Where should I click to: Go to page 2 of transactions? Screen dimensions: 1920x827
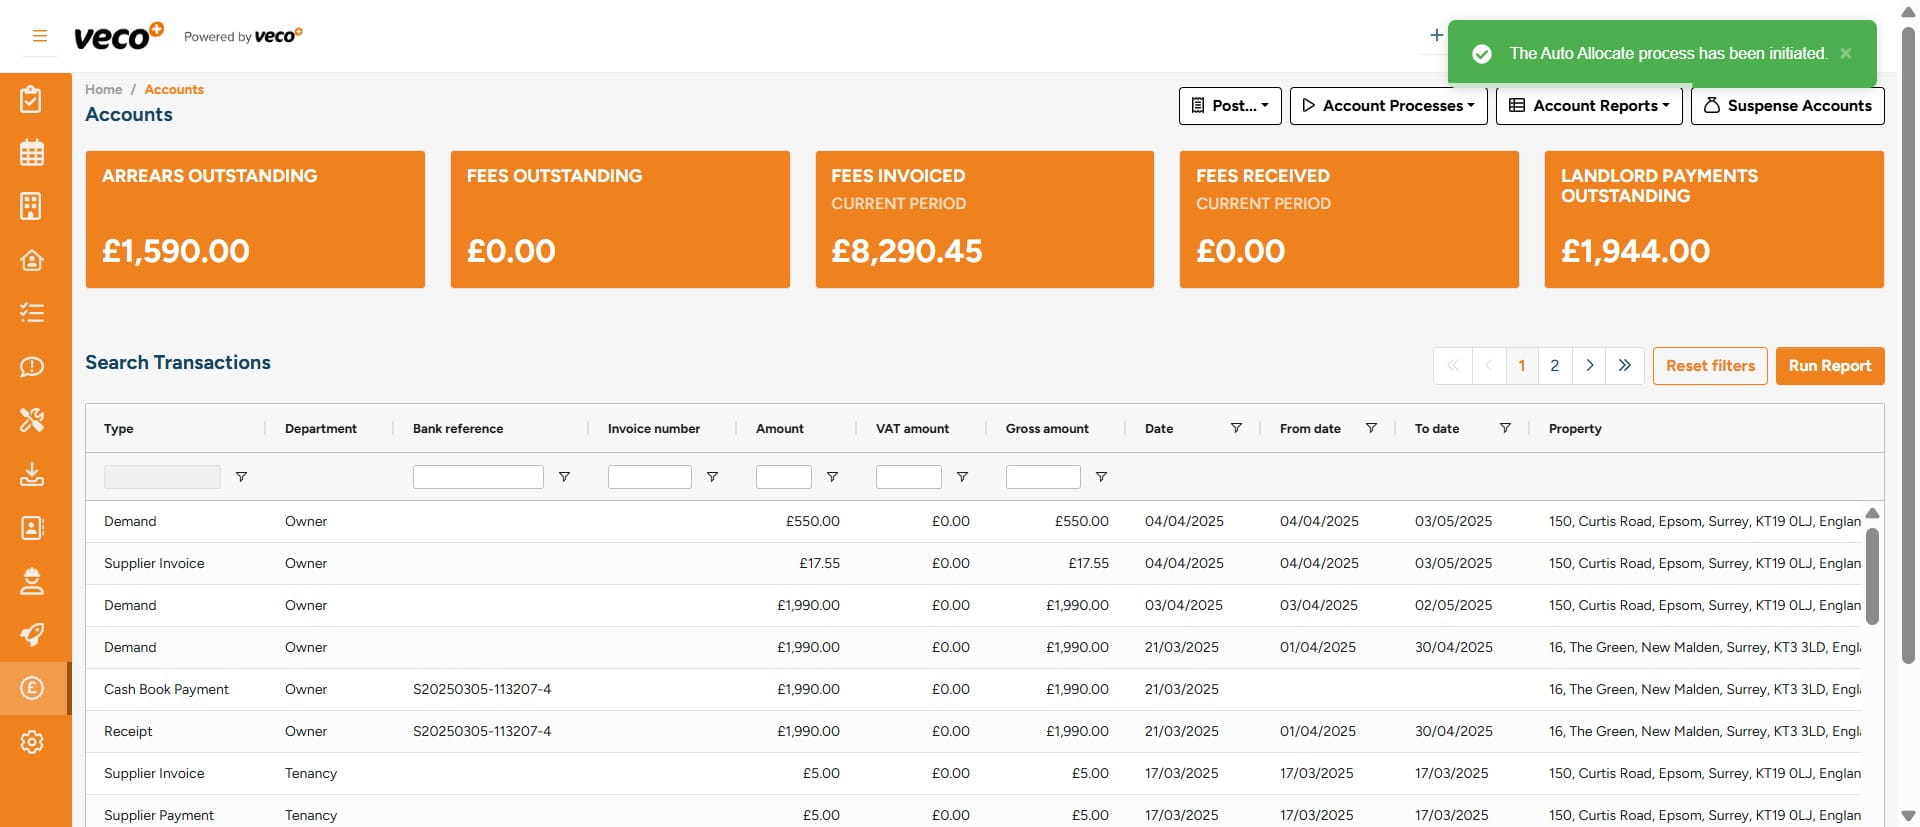pos(1554,366)
